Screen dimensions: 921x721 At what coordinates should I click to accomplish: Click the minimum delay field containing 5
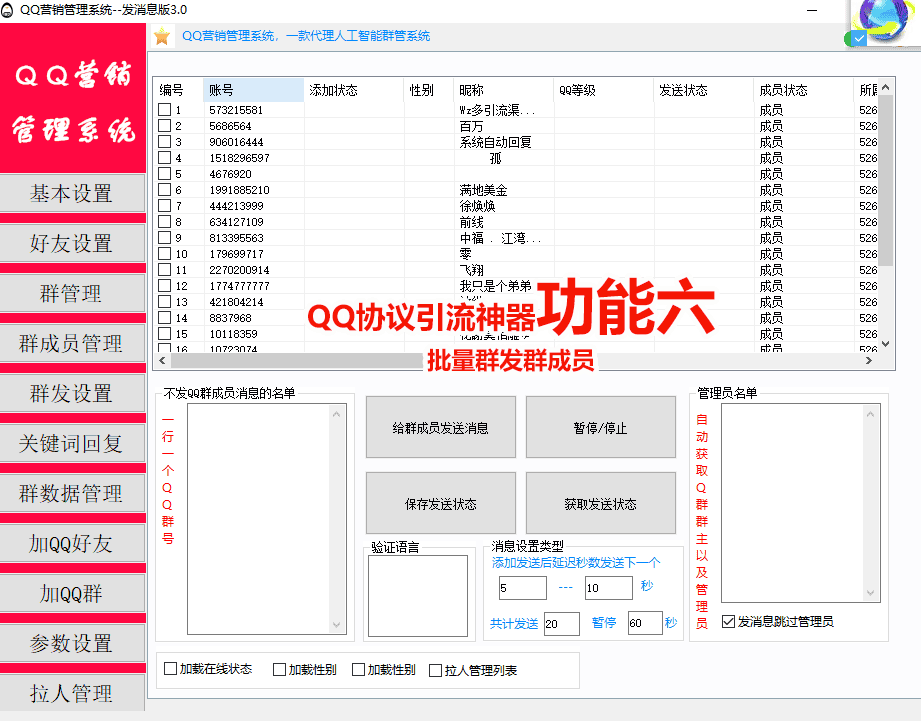[x=522, y=588]
